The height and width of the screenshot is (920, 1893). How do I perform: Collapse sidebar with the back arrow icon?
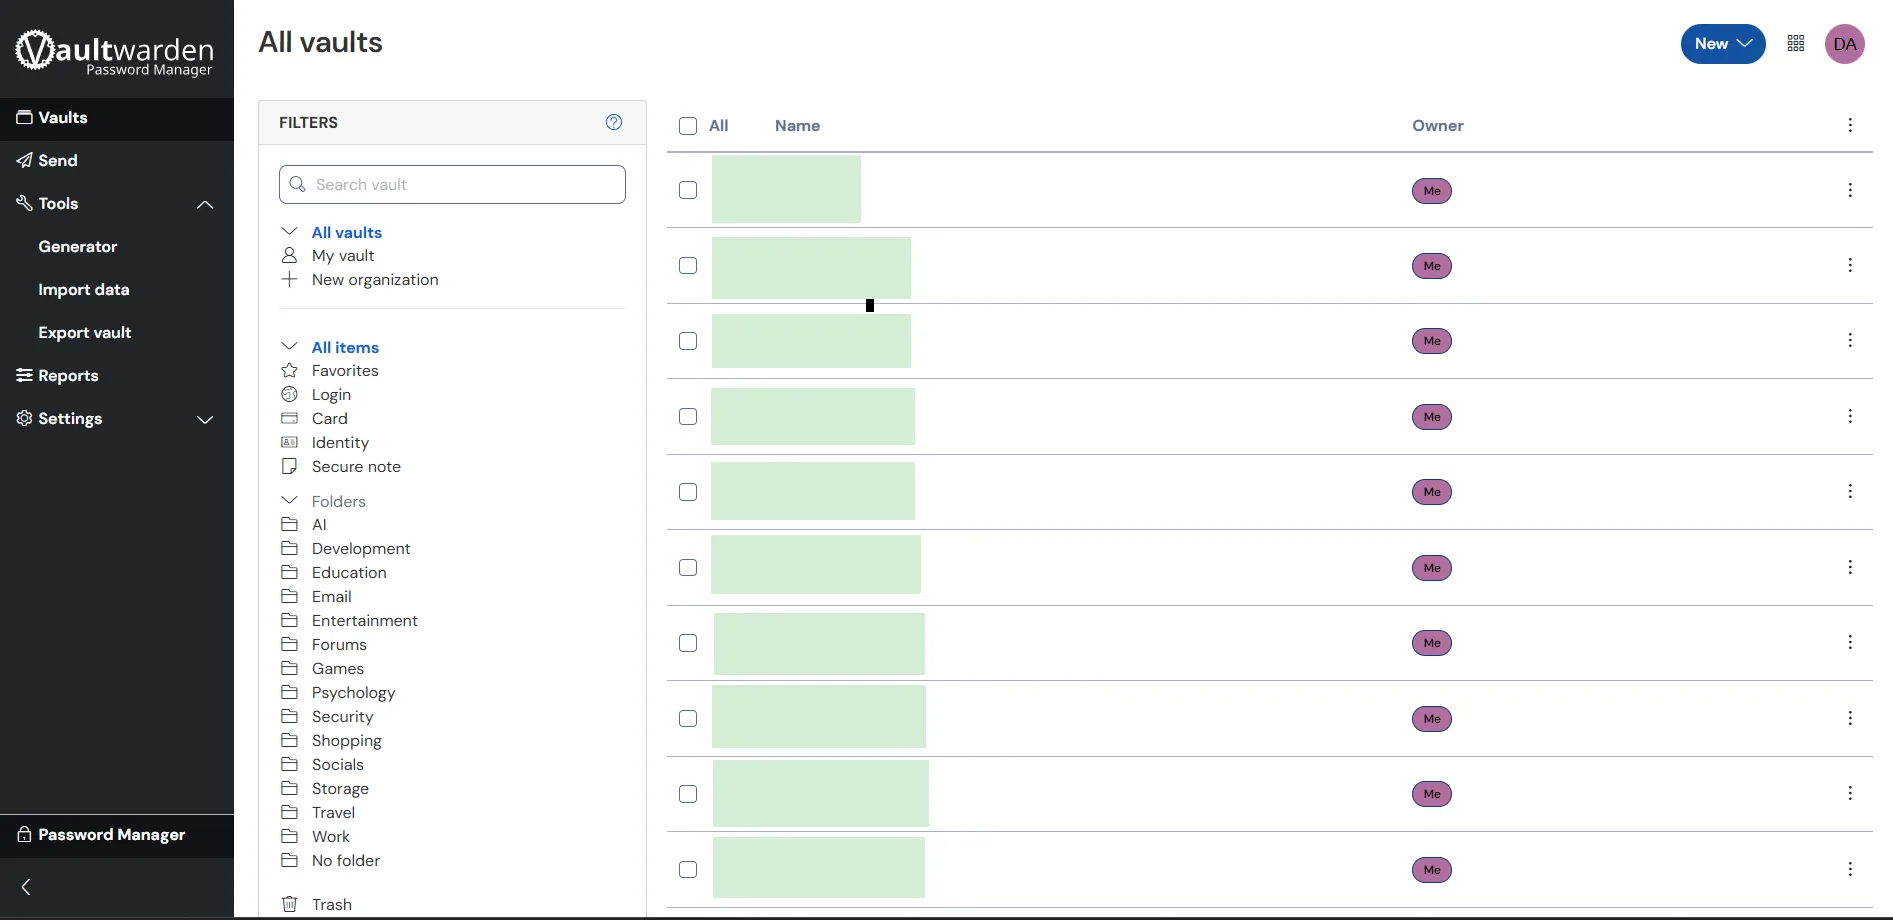click(27, 887)
